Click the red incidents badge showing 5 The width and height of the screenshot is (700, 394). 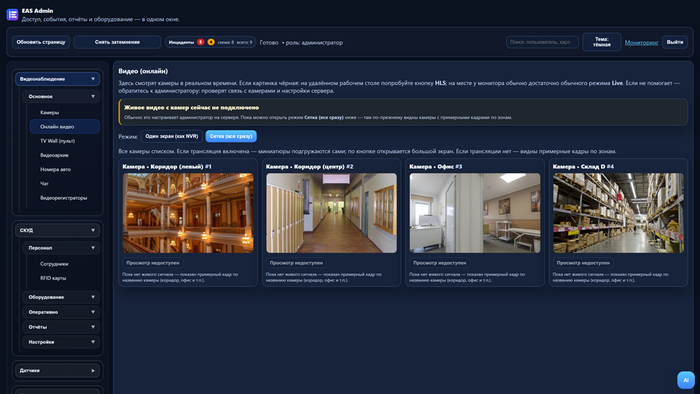click(x=200, y=42)
